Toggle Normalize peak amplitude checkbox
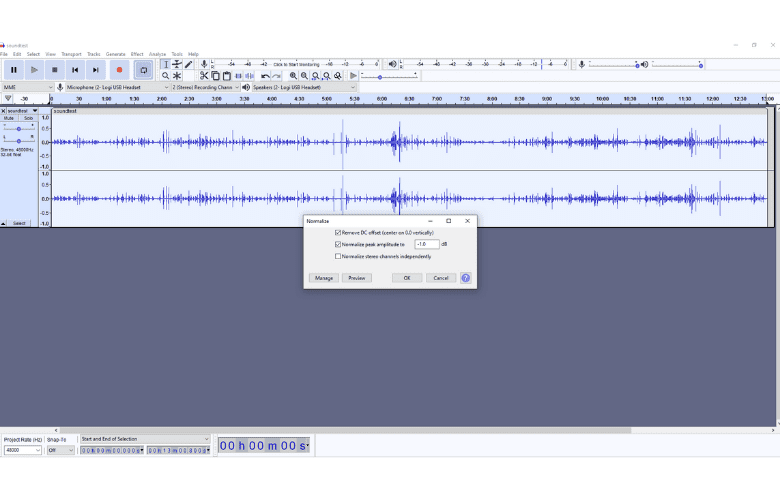The width and height of the screenshot is (780, 500). click(338, 244)
